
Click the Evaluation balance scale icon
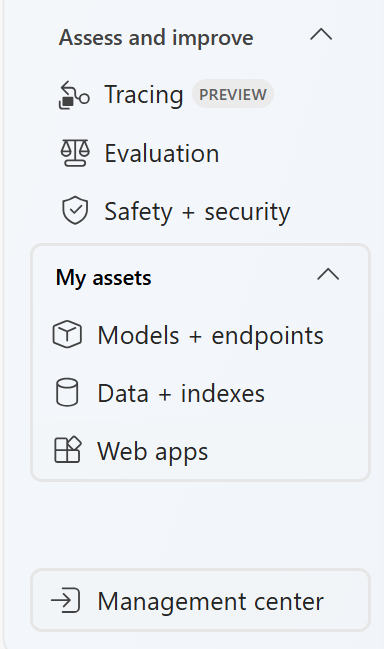pyautogui.click(x=75, y=153)
